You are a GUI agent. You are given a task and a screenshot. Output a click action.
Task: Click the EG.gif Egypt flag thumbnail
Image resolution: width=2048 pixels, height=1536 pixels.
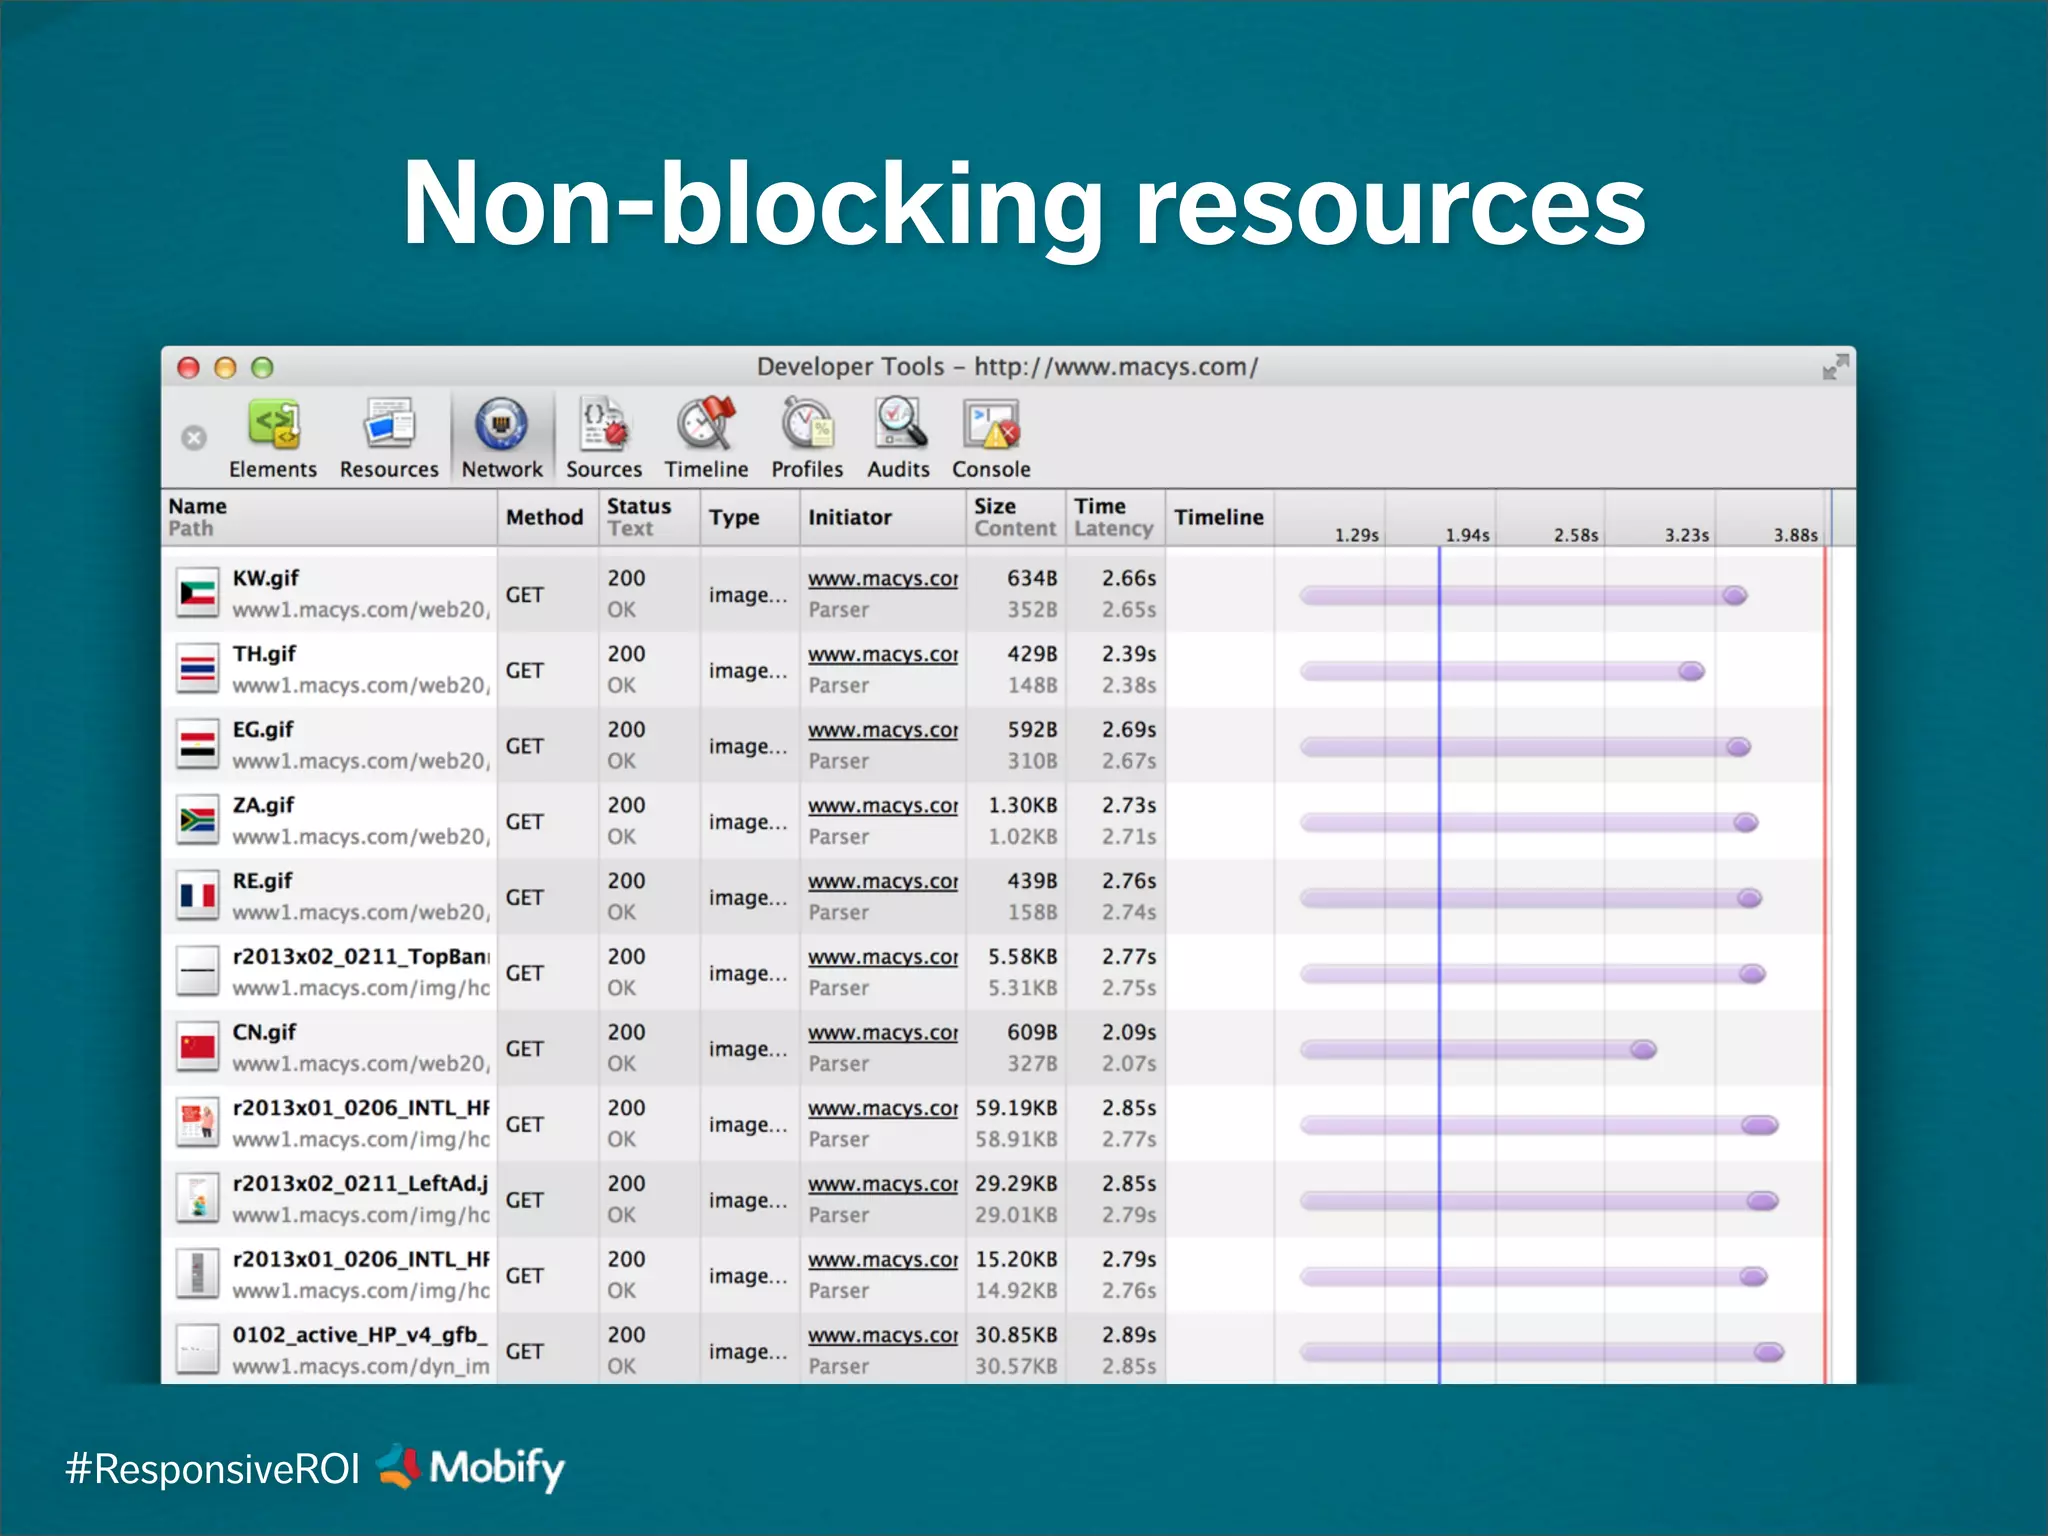(x=198, y=746)
